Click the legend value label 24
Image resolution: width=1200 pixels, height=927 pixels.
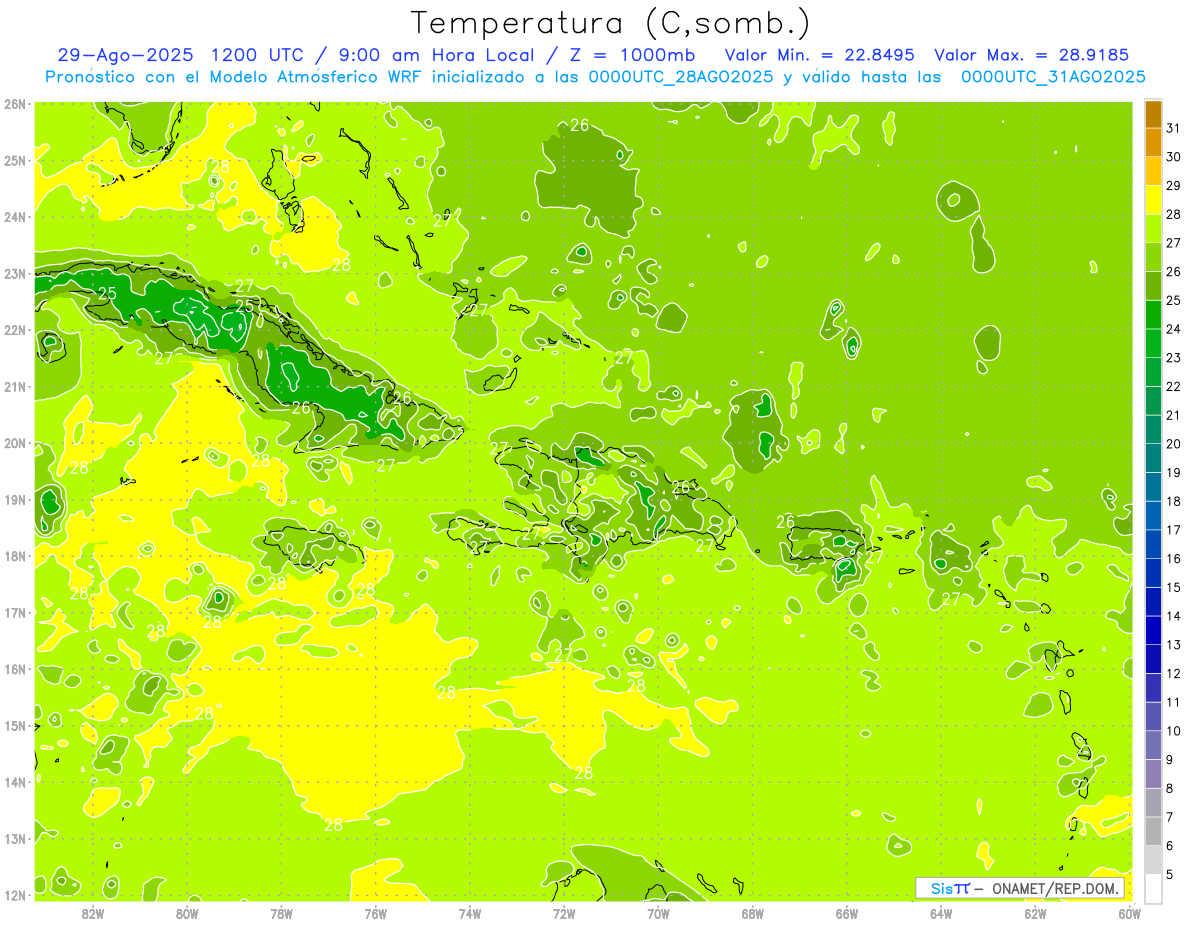coord(1173,329)
